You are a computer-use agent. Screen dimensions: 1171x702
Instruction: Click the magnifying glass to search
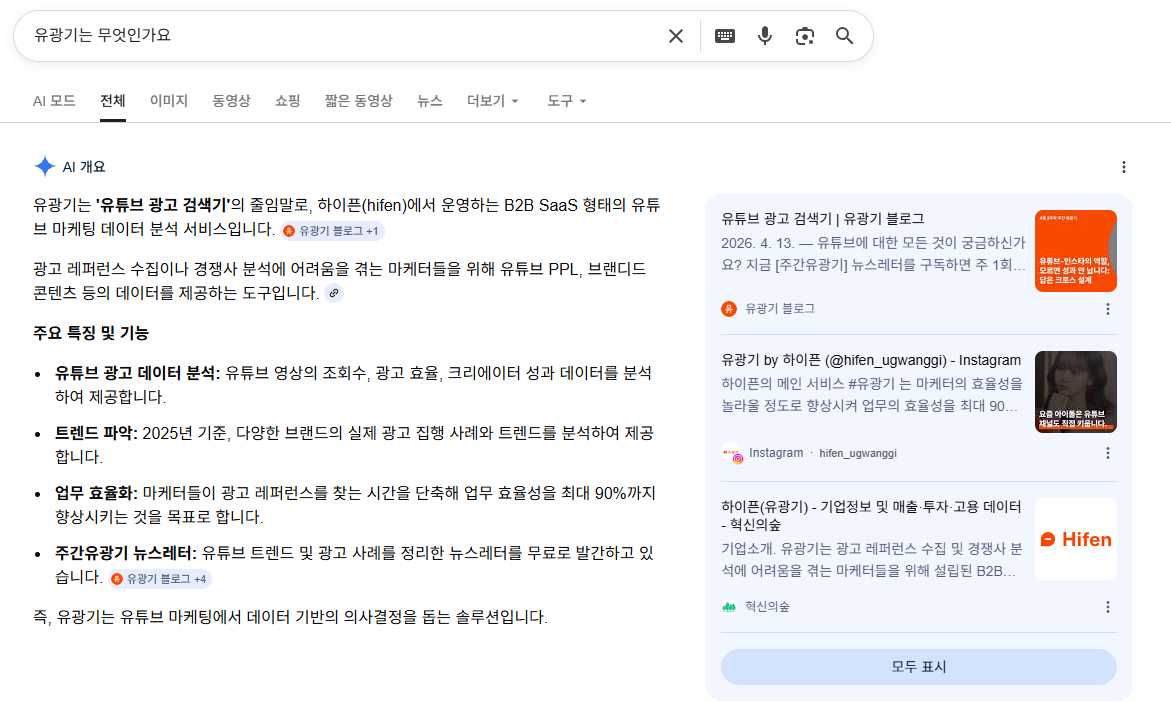(x=844, y=35)
